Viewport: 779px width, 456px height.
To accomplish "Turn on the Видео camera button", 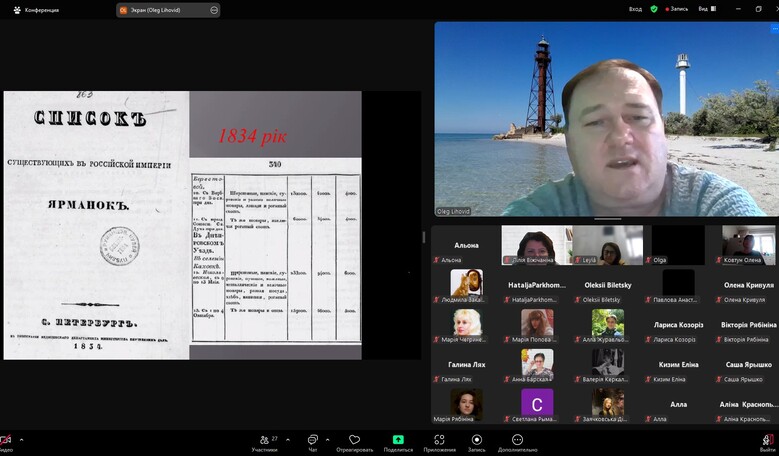I will coord(5,443).
